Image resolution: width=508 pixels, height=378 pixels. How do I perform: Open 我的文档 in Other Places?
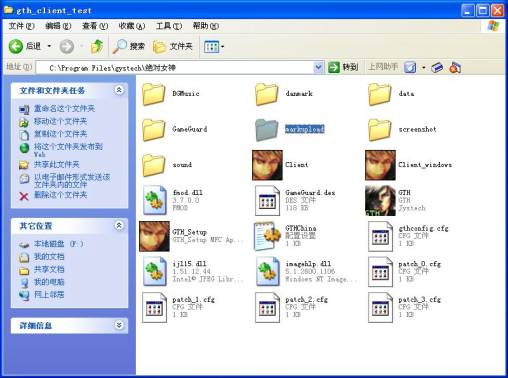click(x=49, y=257)
